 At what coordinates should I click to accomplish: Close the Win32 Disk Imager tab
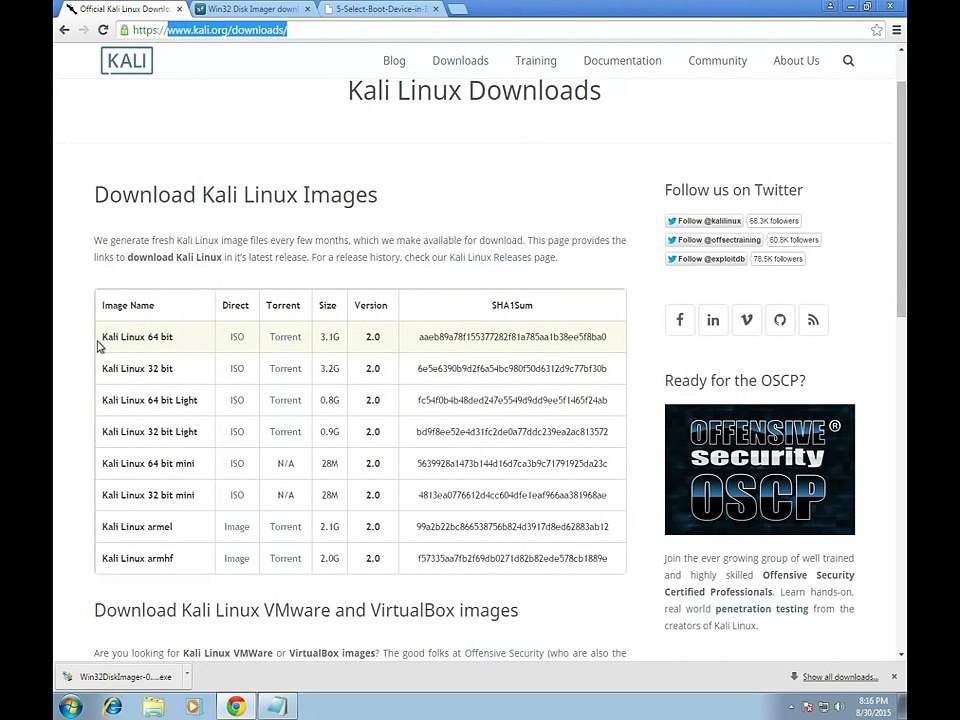point(307,9)
